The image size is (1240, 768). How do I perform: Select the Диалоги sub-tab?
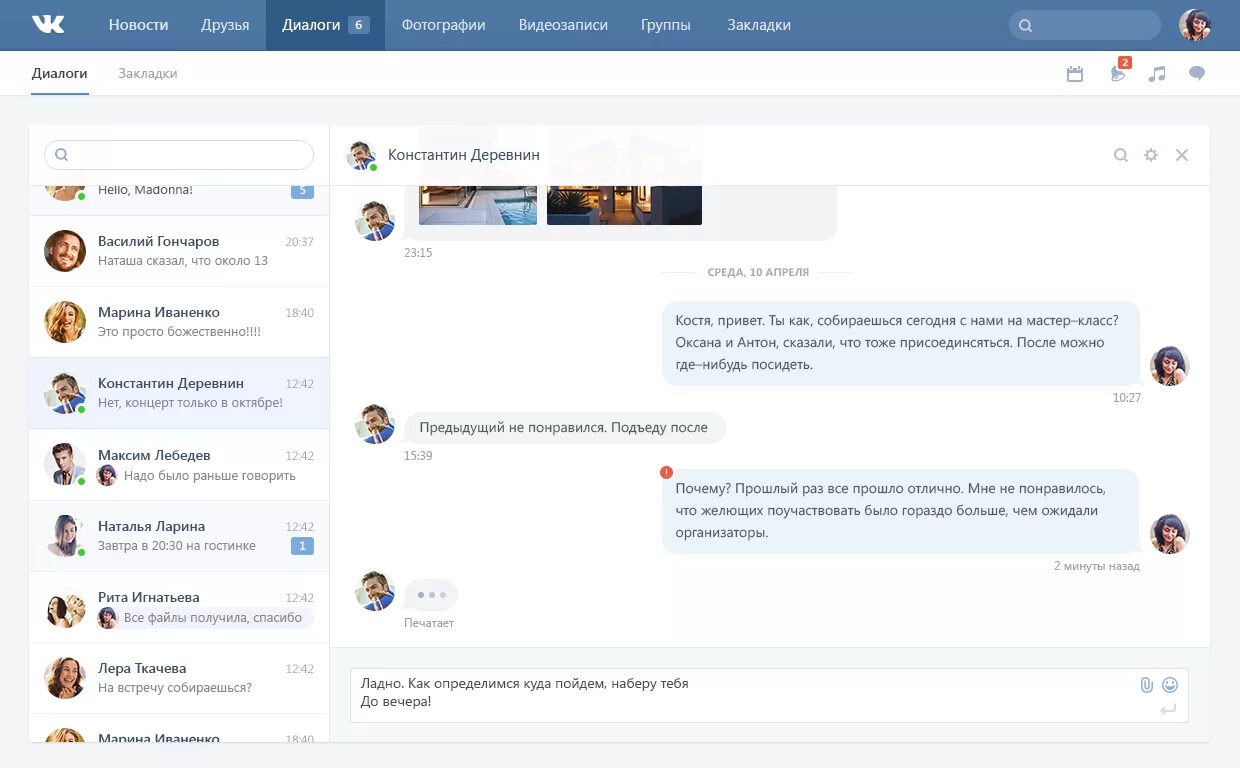tap(59, 74)
